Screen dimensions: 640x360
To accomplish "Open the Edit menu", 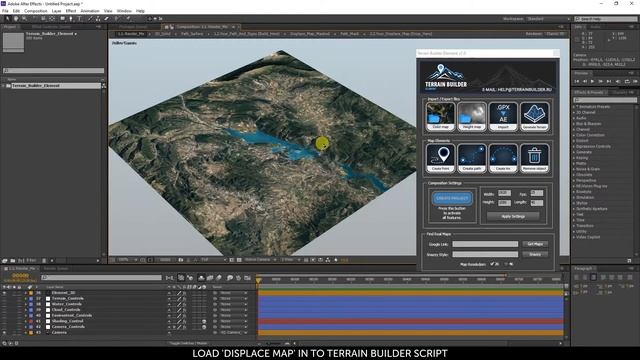I will 16,11.
